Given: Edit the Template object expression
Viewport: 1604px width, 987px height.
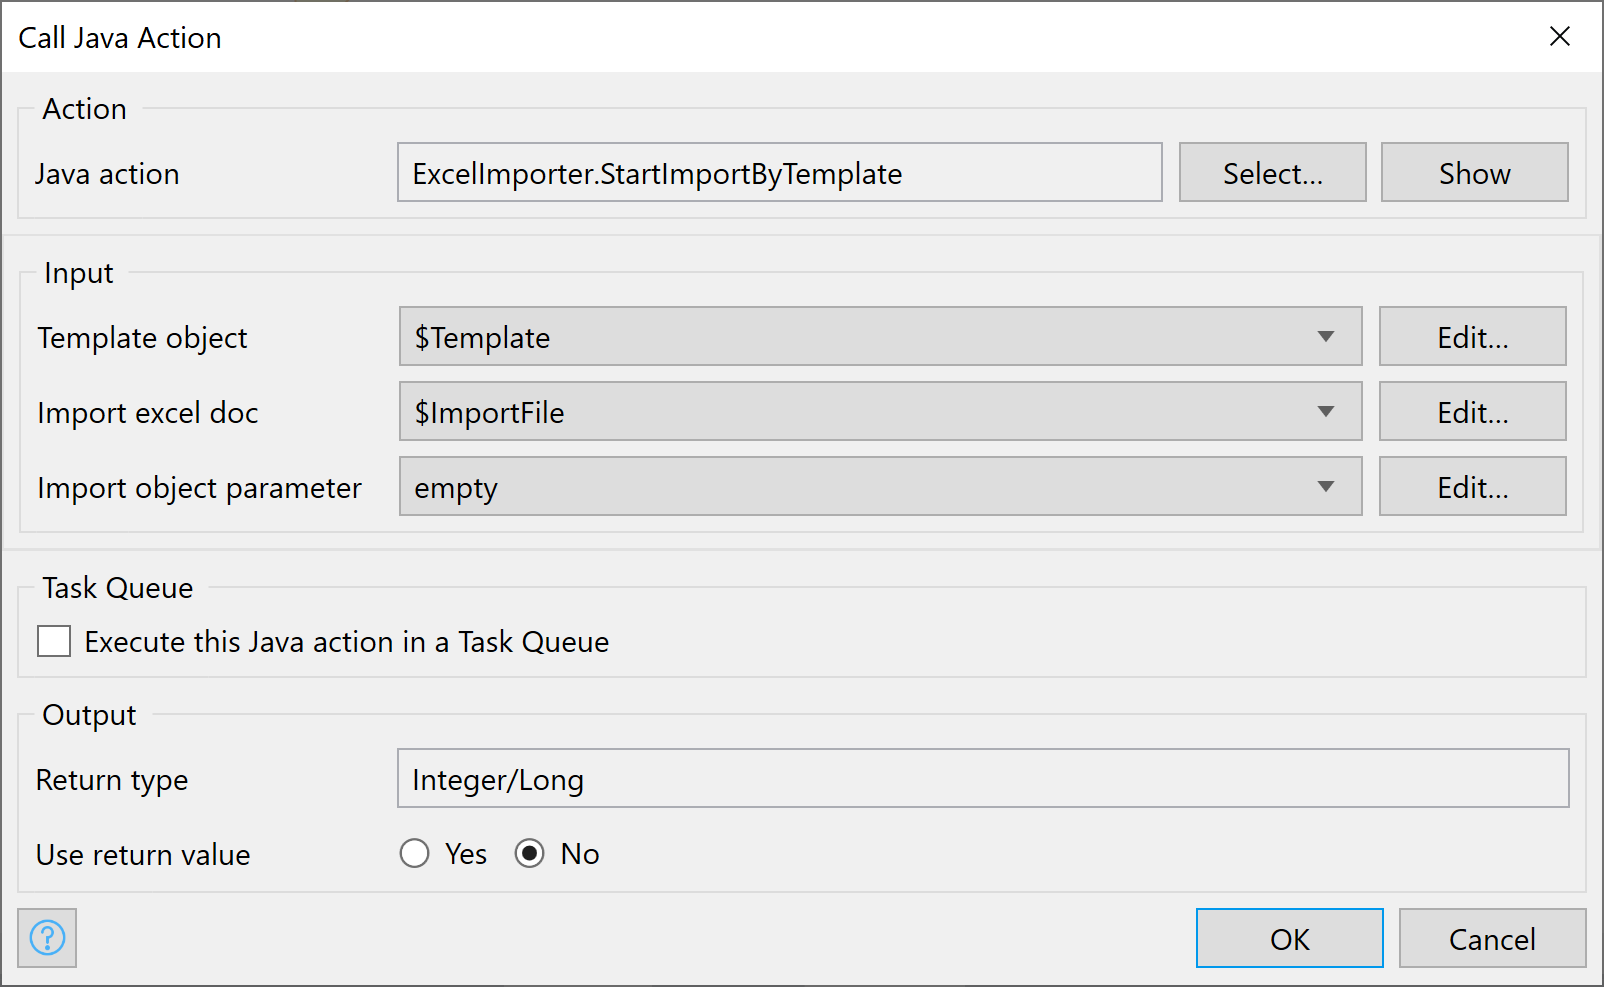Looking at the screenshot, I should click(1472, 337).
